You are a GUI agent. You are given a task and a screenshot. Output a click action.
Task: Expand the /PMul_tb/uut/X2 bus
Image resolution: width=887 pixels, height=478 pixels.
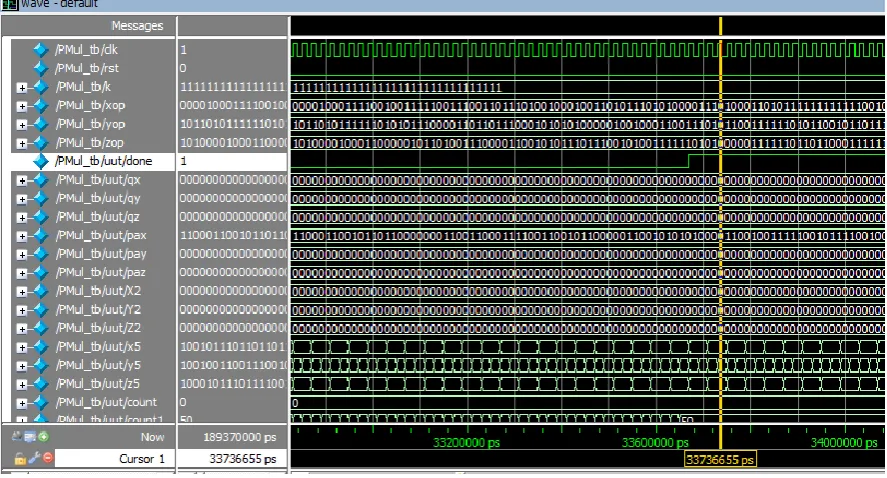21,292
